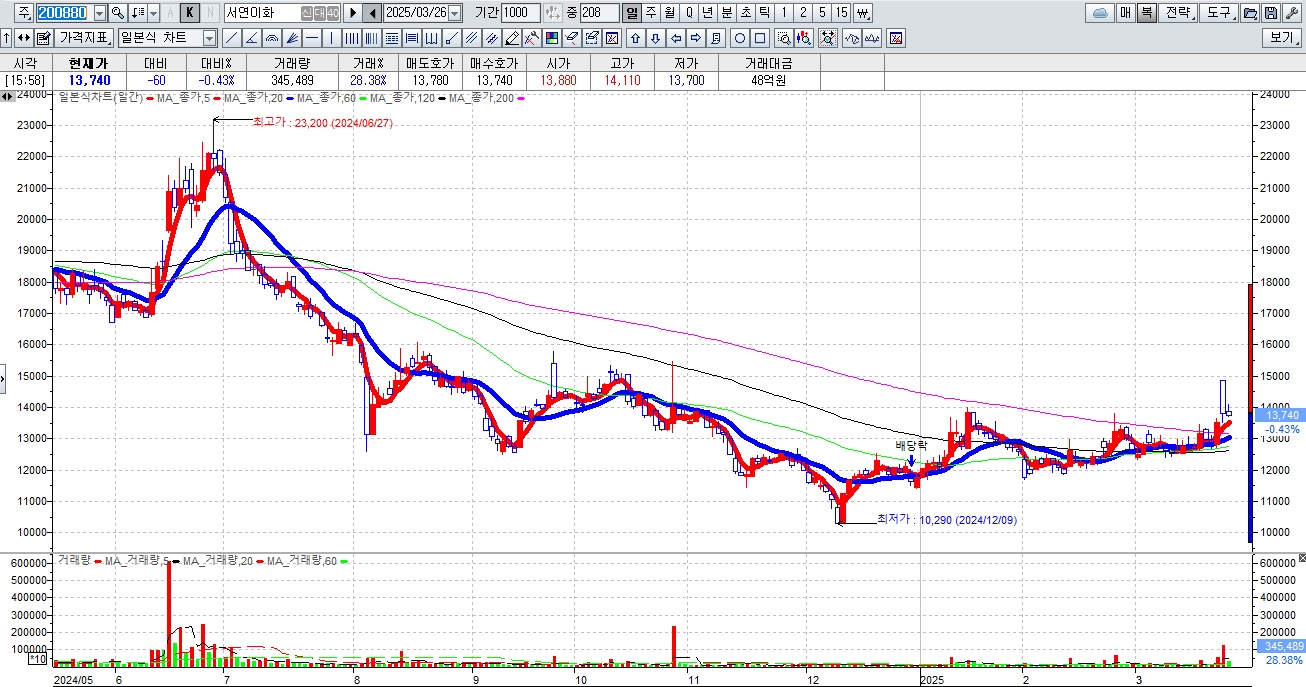Click the stock code input field

pos(63,13)
